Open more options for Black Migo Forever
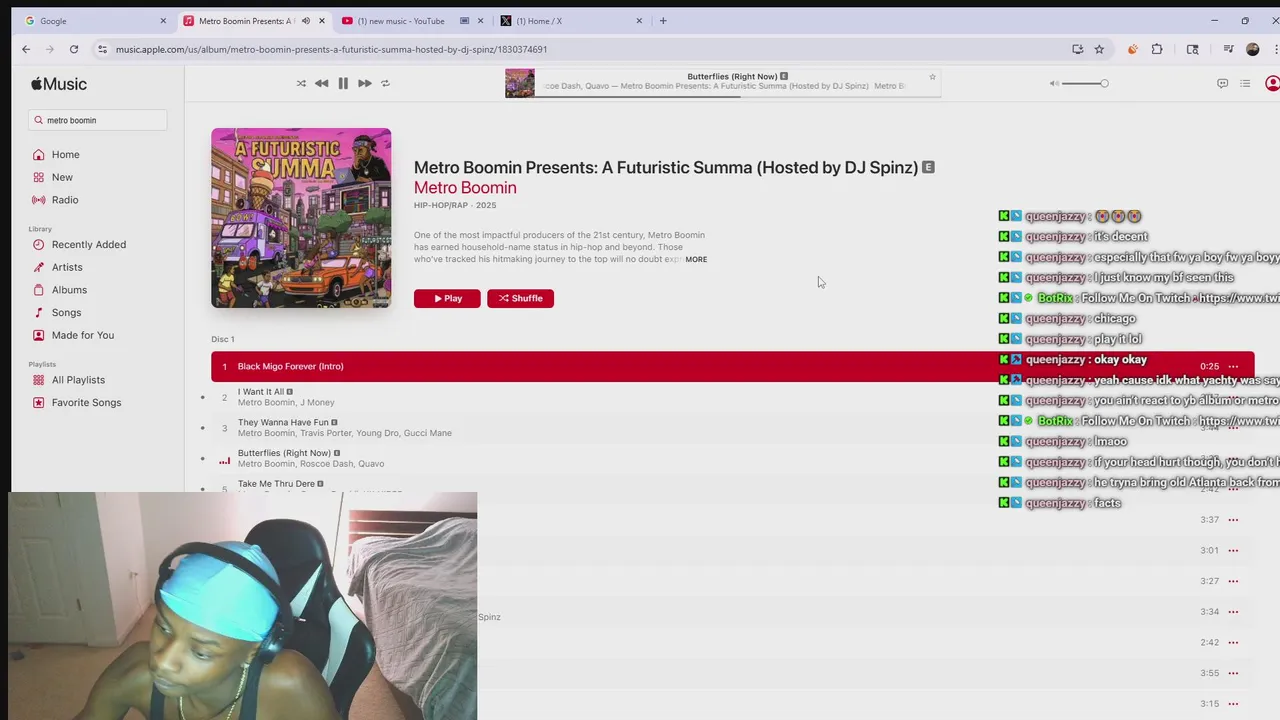 [x=1233, y=367]
